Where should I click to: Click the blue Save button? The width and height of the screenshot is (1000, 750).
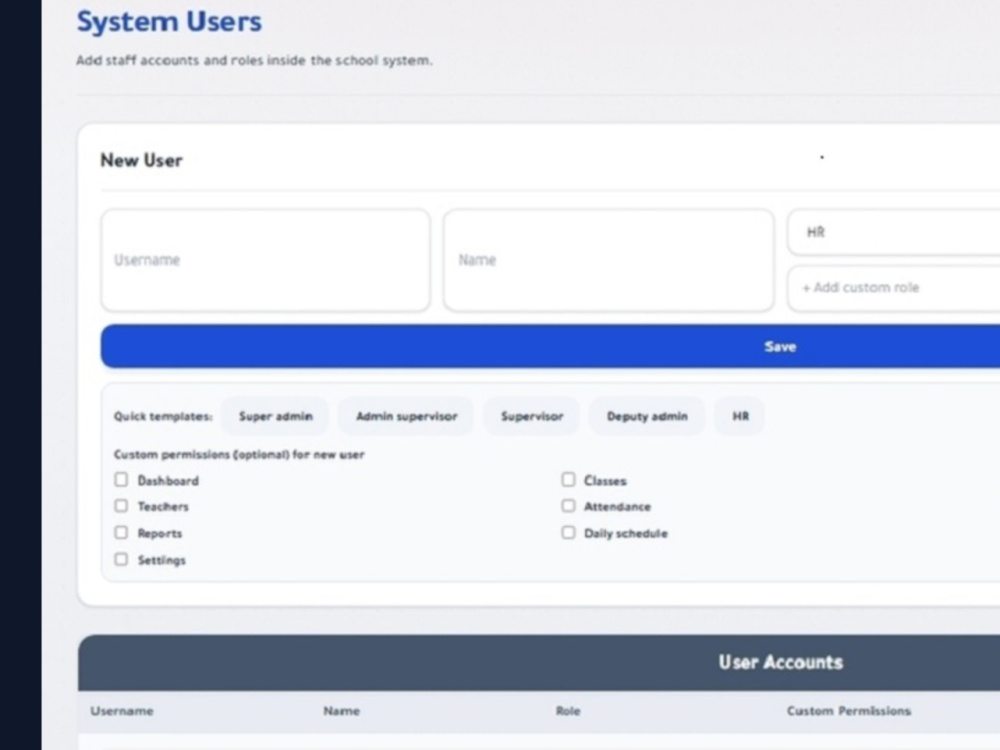550,346
